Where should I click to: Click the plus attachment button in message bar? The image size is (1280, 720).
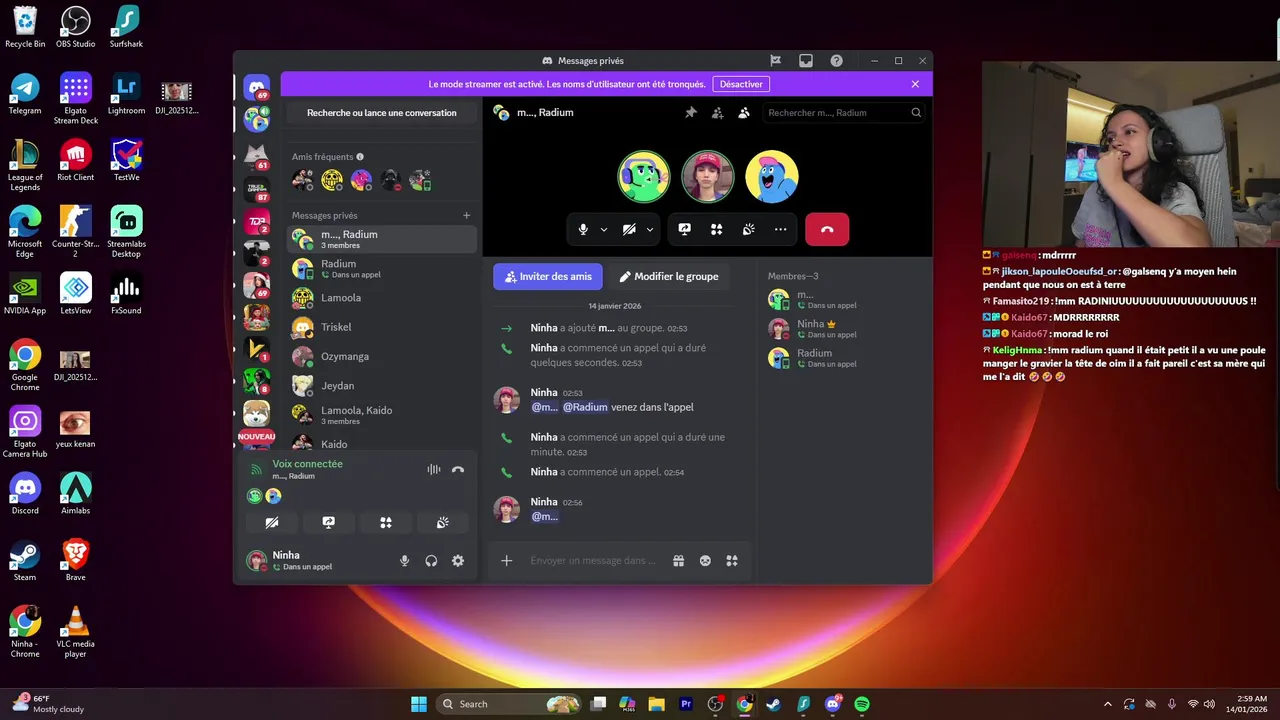pyautogui.click(x=507, y=561)
